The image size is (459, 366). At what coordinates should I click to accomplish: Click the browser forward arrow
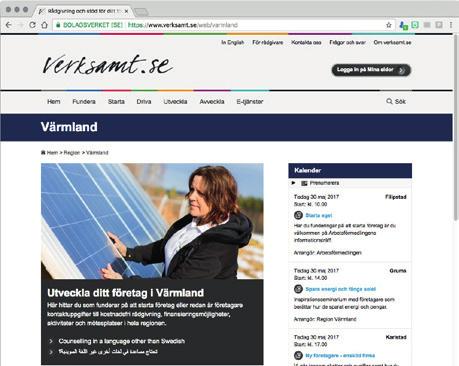[x=21, y=25]
